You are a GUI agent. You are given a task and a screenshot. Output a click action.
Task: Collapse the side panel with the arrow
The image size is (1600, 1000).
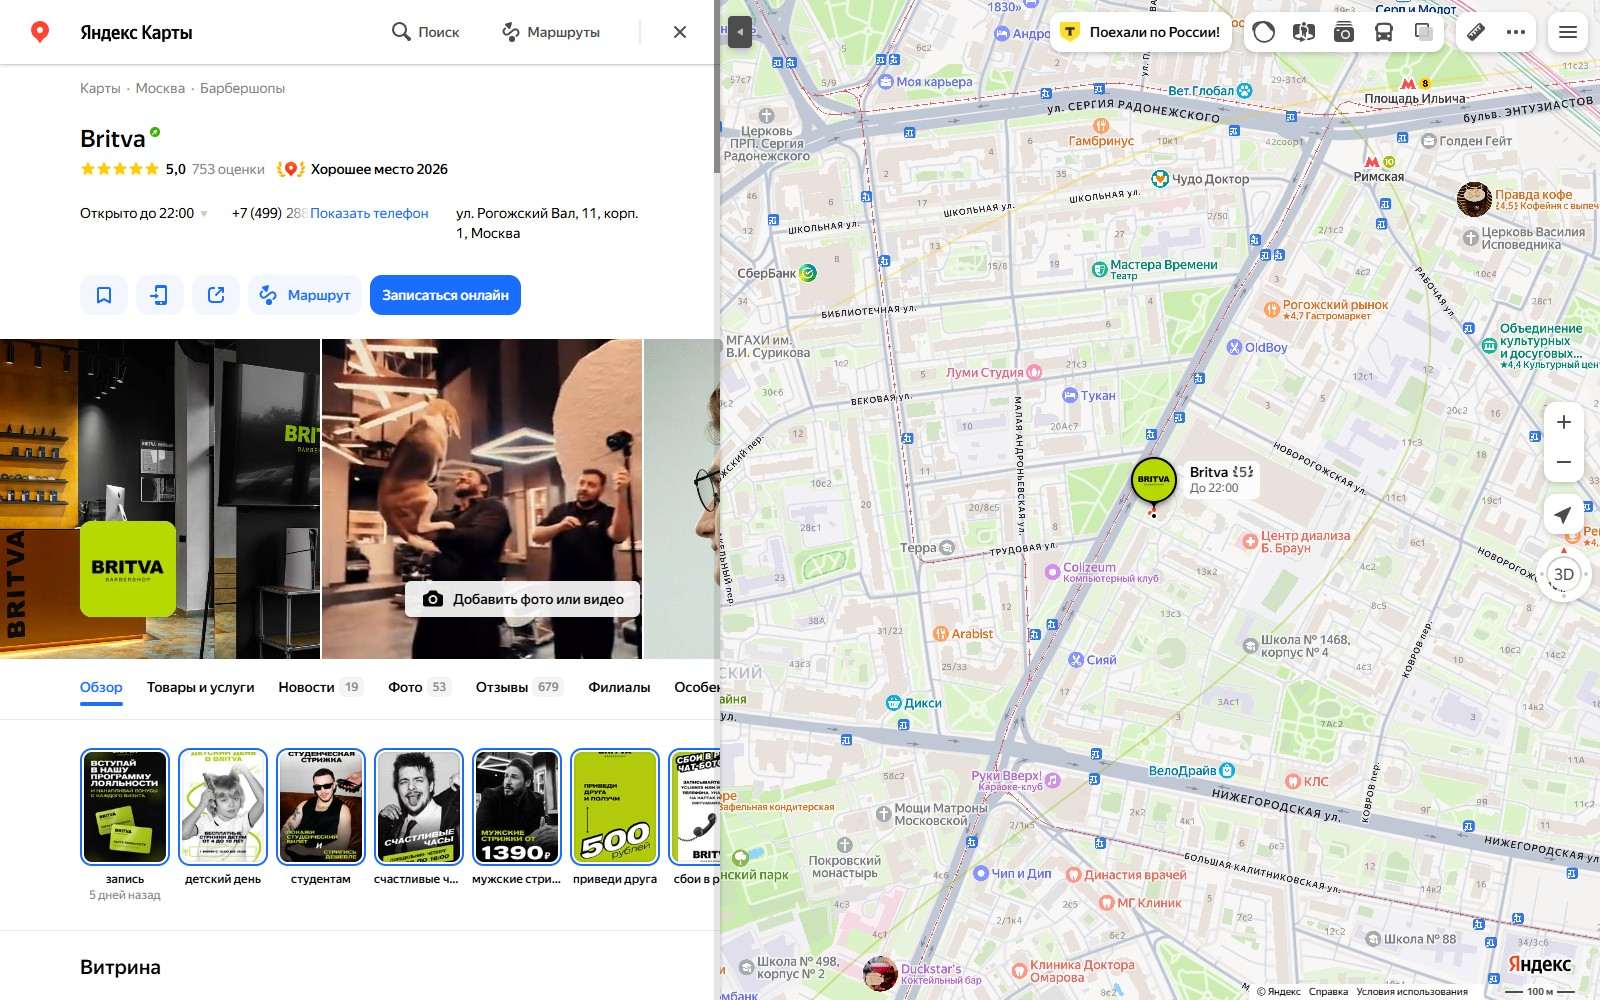click(x=740, y=32)
